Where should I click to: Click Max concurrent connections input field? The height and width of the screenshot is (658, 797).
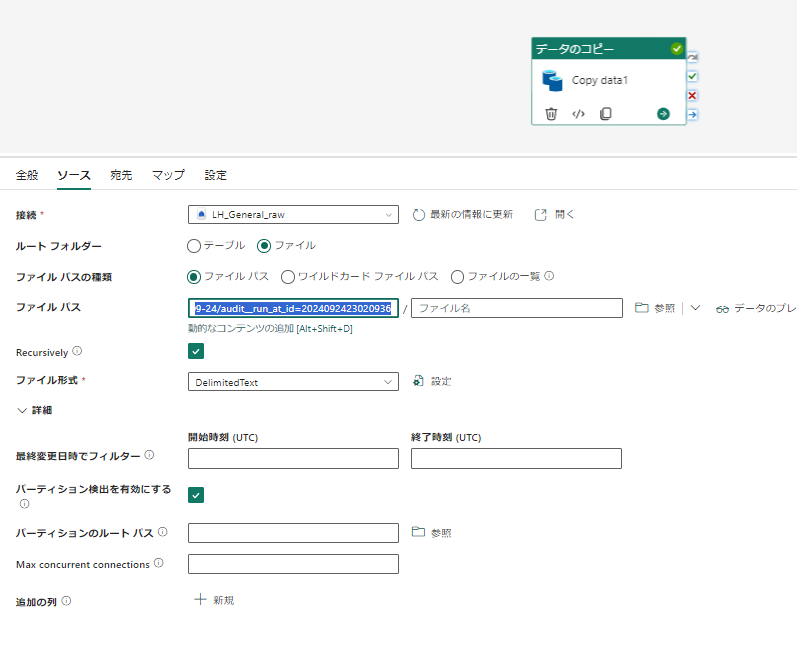coord(293,564)
